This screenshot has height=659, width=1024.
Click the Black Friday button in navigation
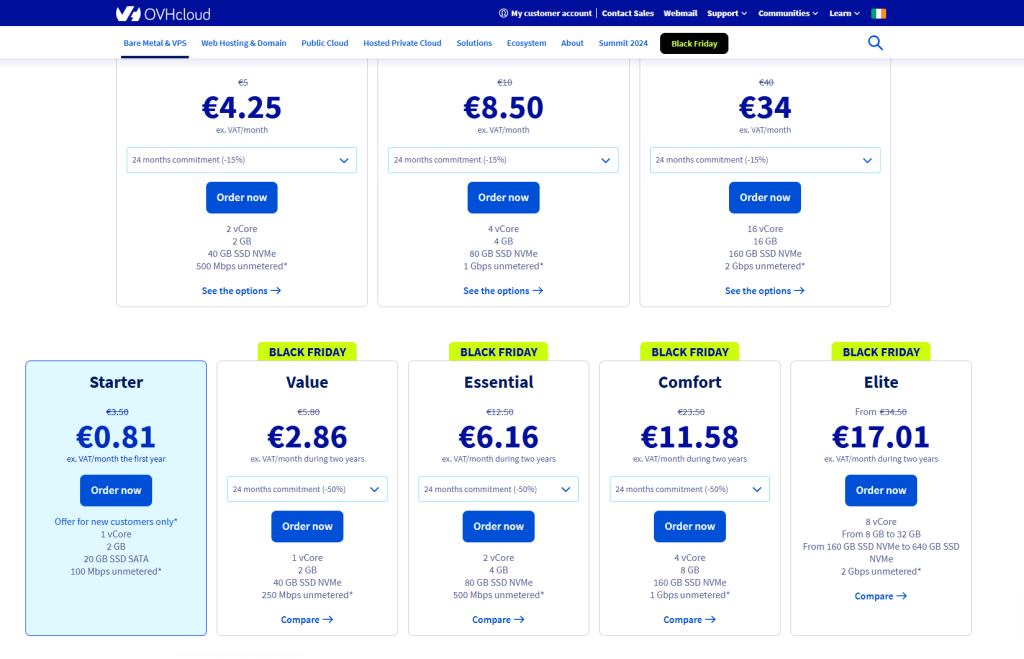coord(694,43)
